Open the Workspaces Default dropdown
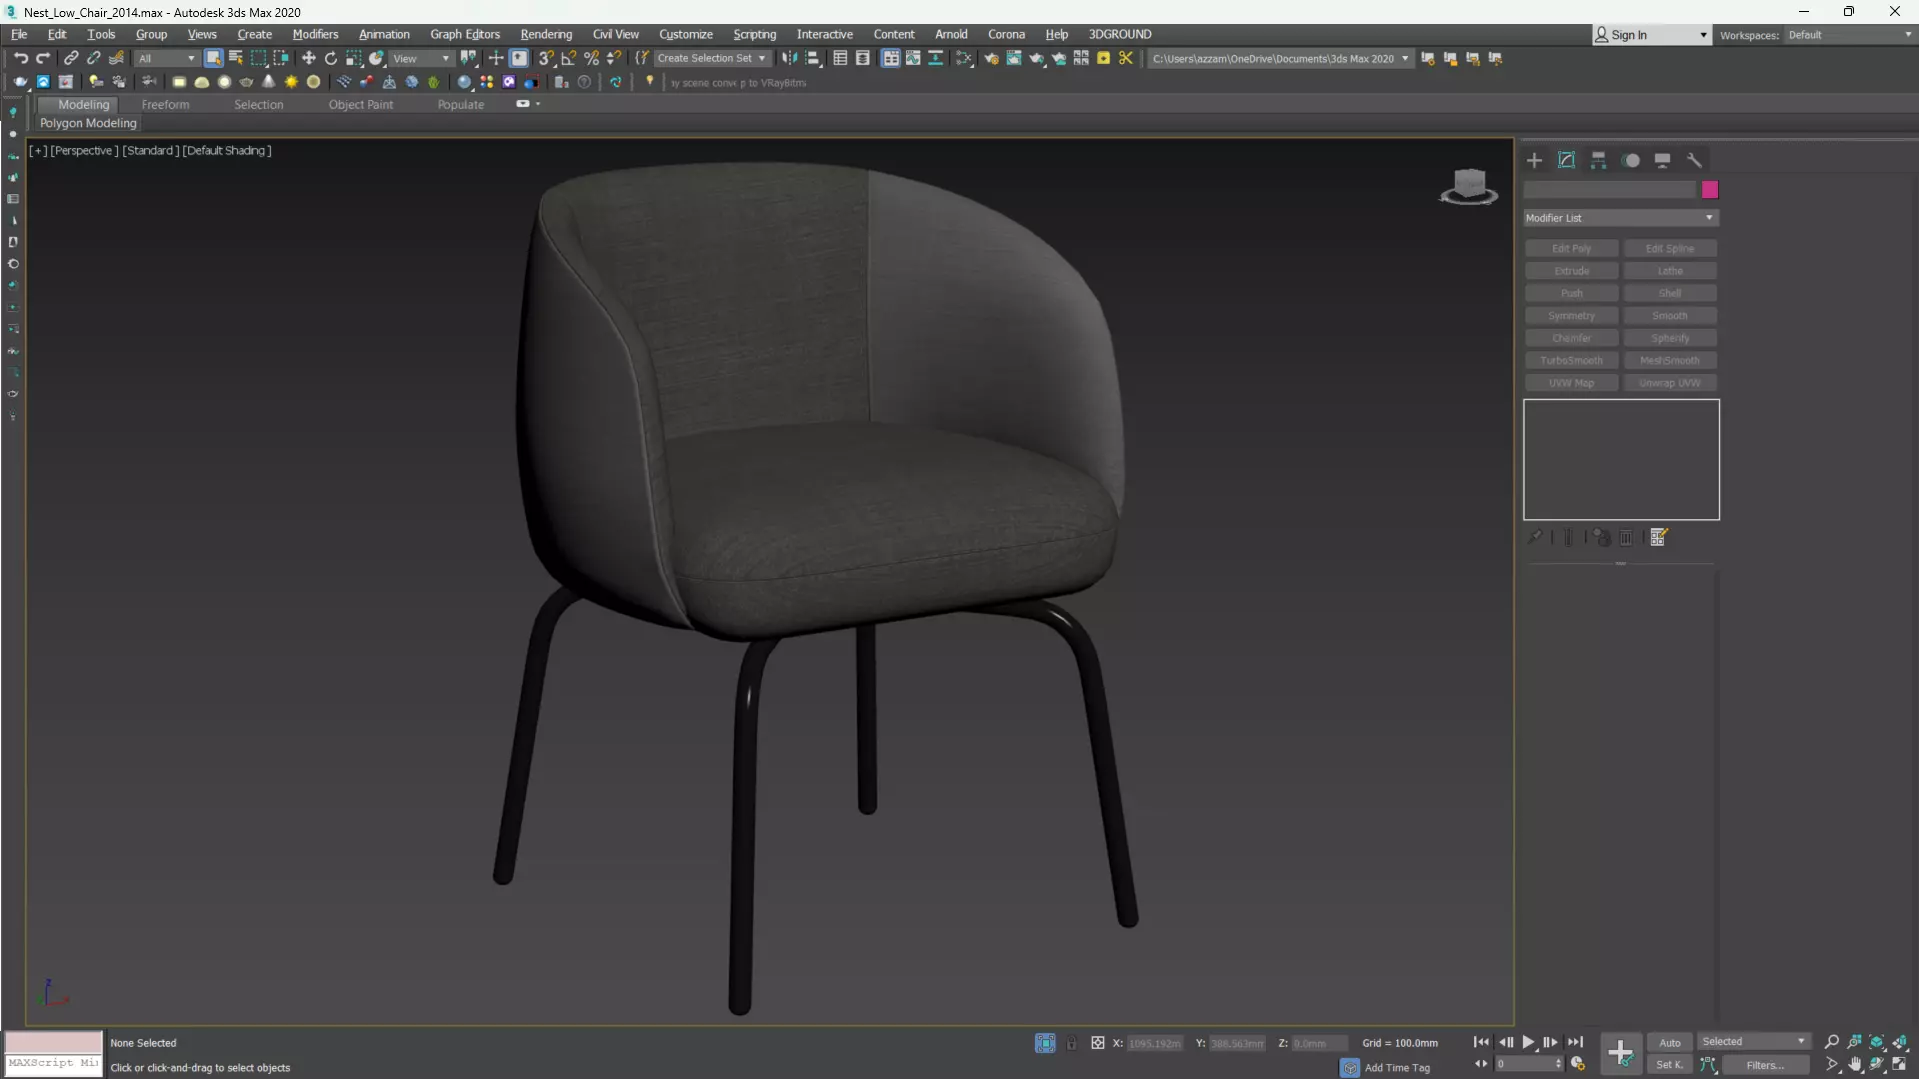The width and height of the screenshot is (1919, 1079). 1850,35
